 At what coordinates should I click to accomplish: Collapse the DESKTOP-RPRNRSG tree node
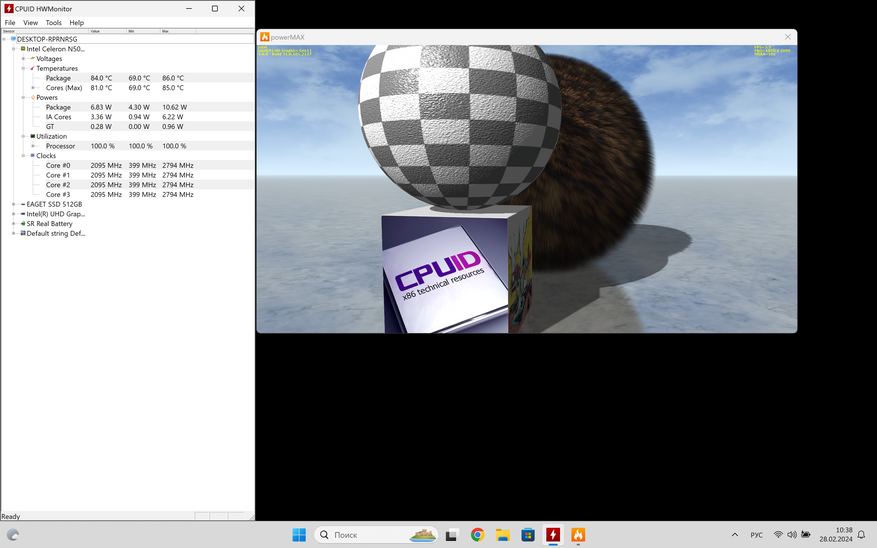(x=4, y=39)
